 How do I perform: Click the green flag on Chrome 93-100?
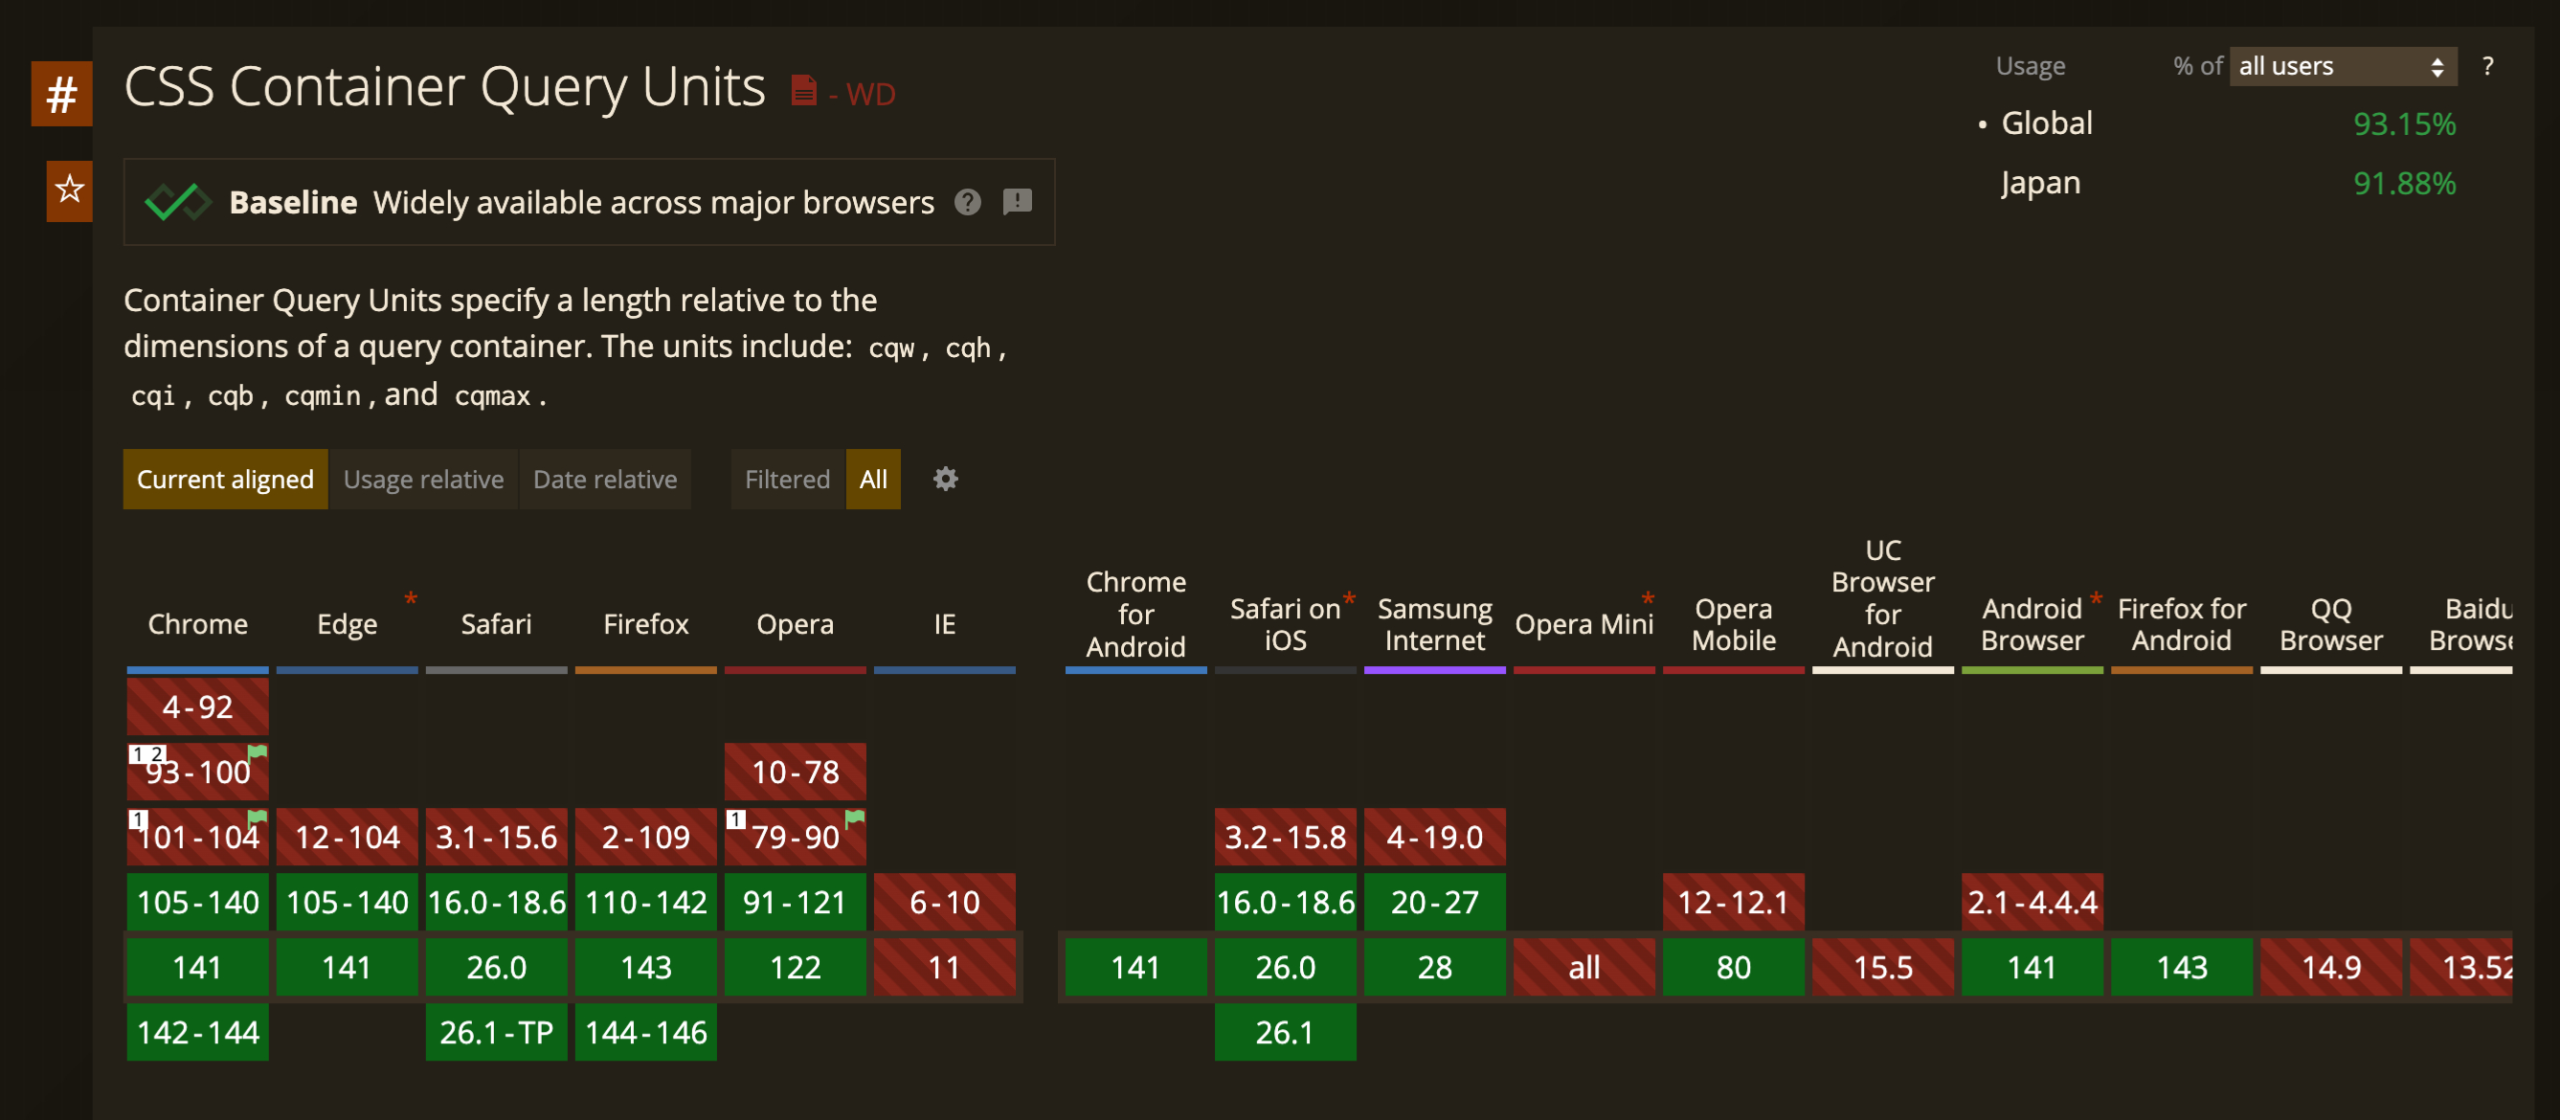pos(258,752)
